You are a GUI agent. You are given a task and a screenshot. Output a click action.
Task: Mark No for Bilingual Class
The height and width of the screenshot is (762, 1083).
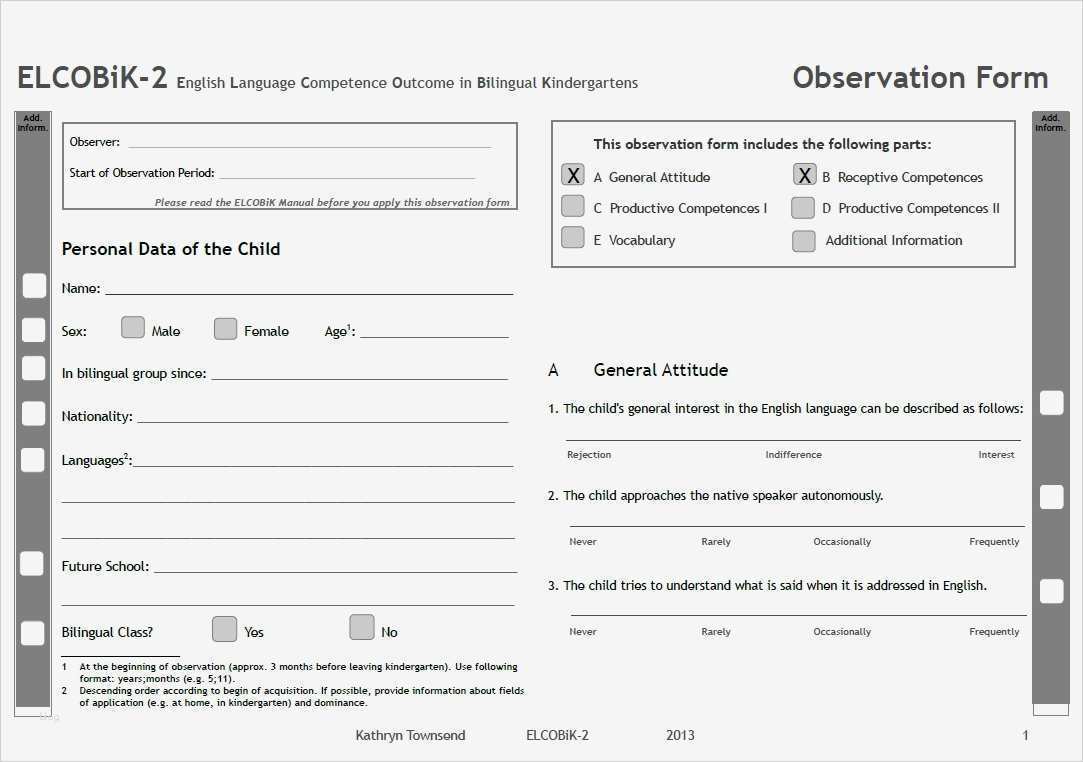(361, 627)
